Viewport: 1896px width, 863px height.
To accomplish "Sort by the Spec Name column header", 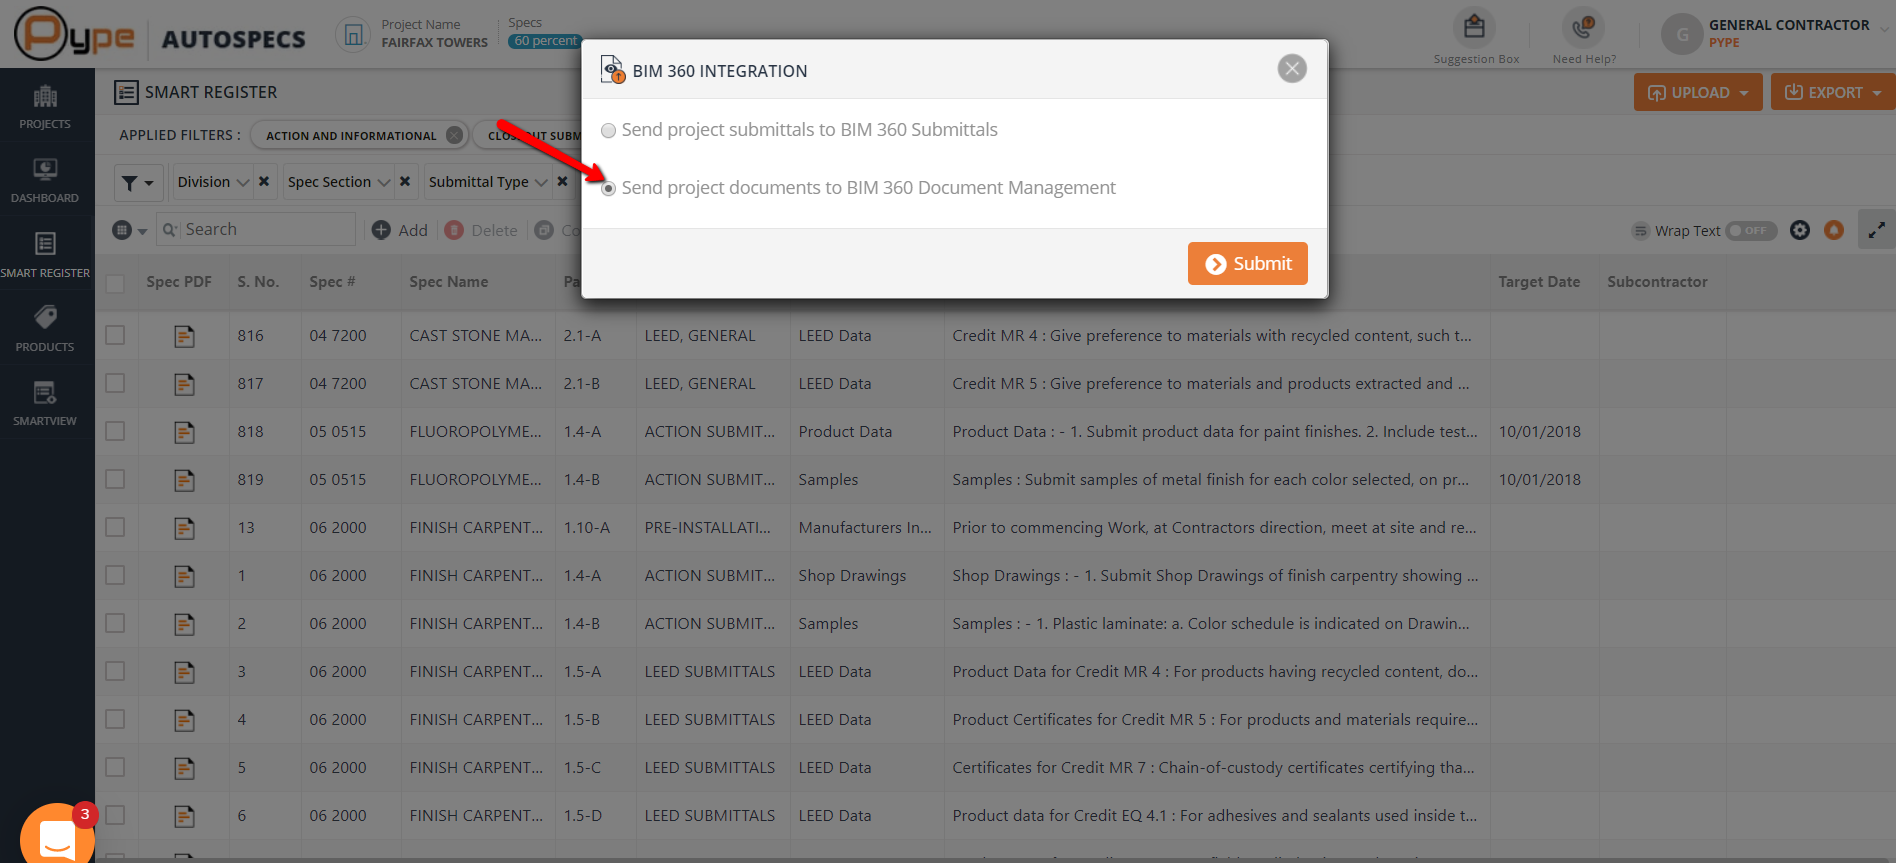I will coord(449,283).
